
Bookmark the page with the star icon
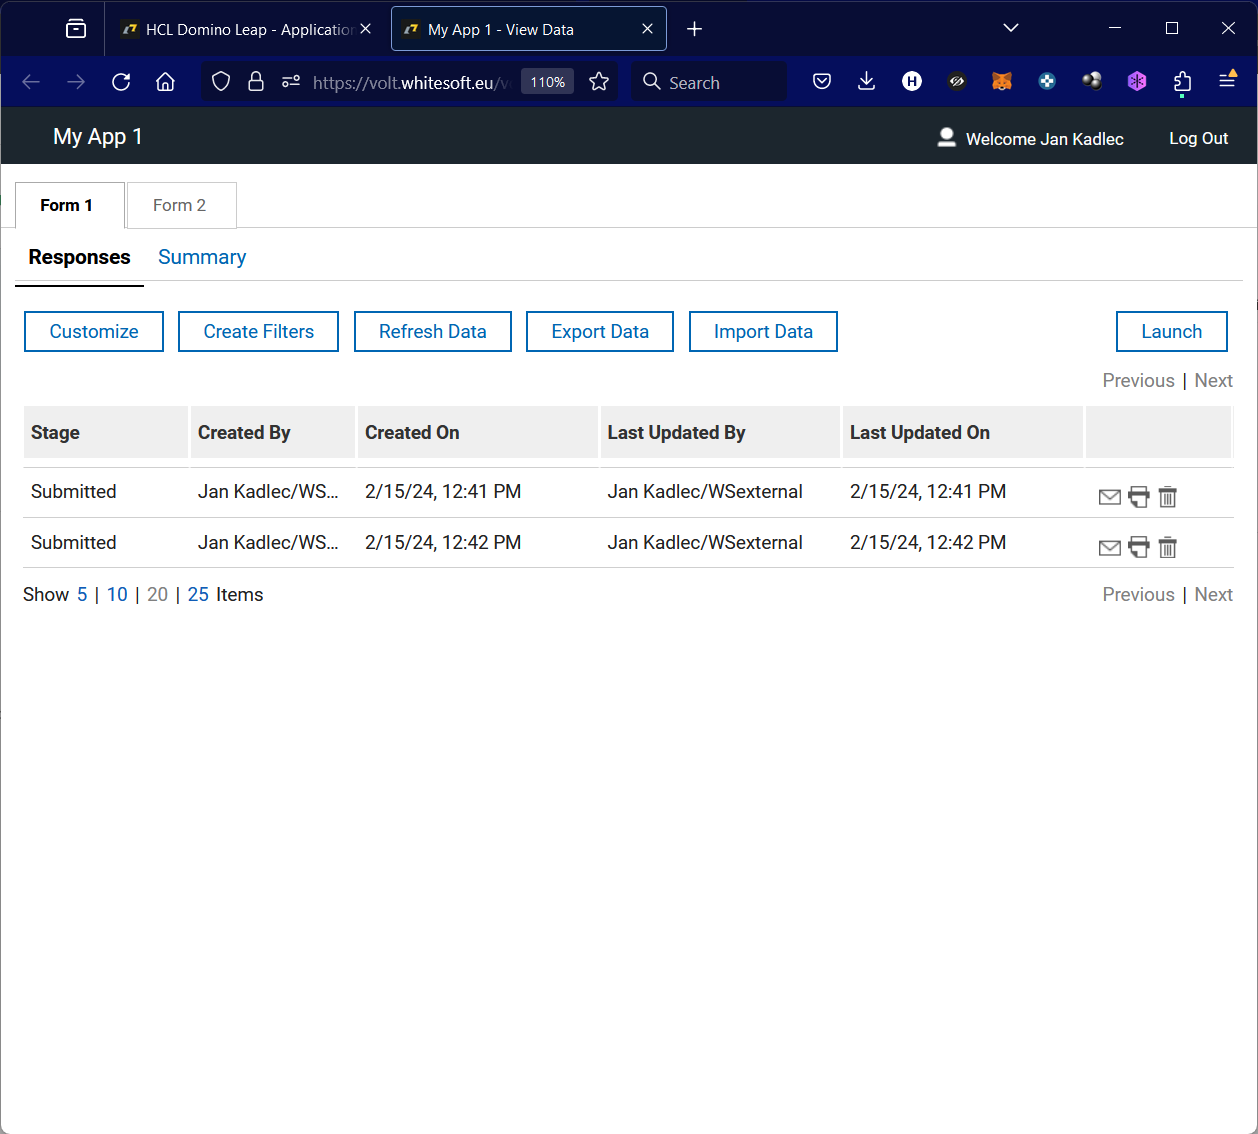point(599,81)
